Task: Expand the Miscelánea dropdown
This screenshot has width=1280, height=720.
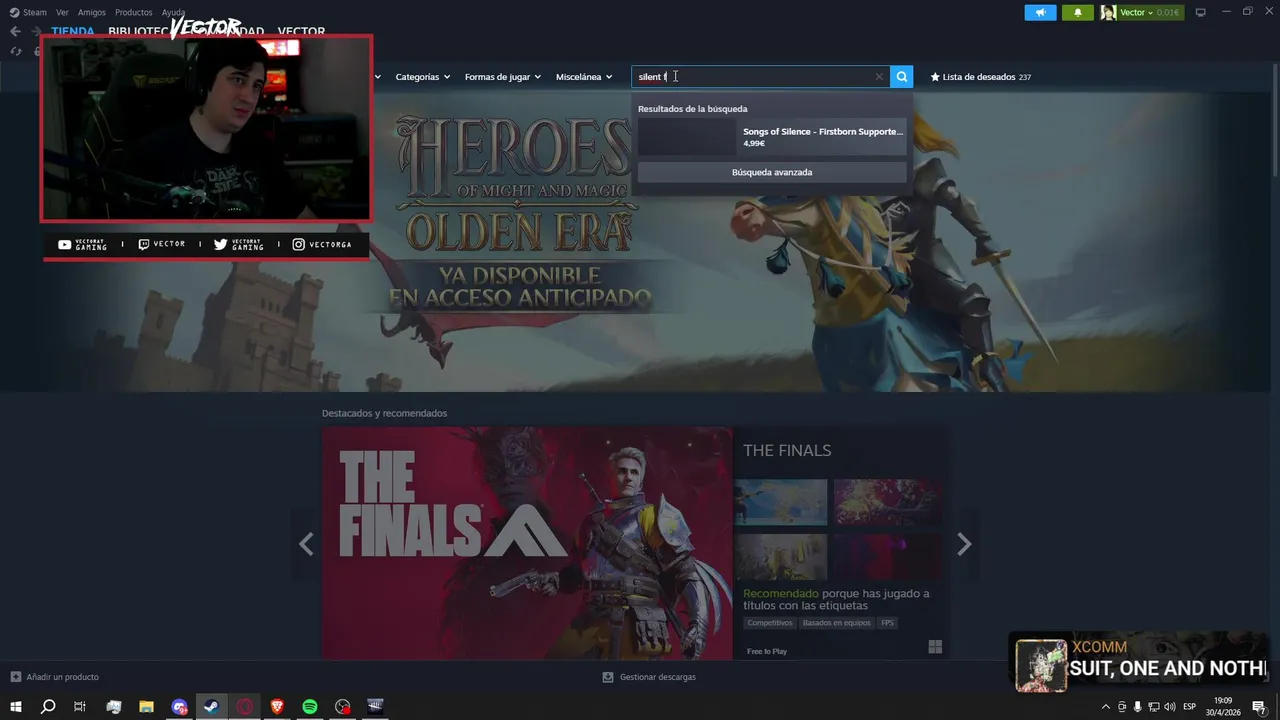Action: [584, 77]
